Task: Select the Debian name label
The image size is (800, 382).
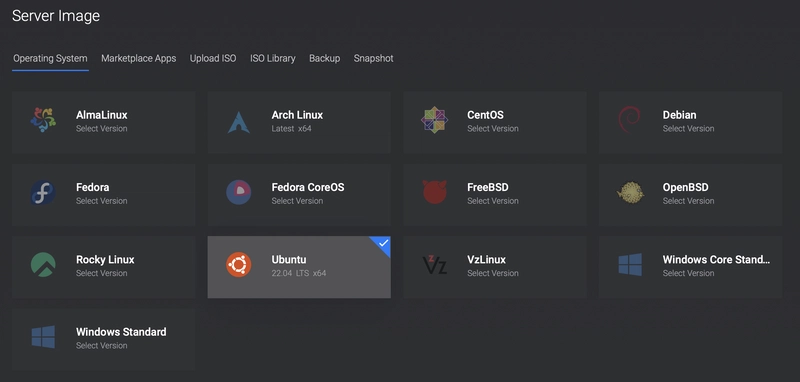Action: point(680,115)
